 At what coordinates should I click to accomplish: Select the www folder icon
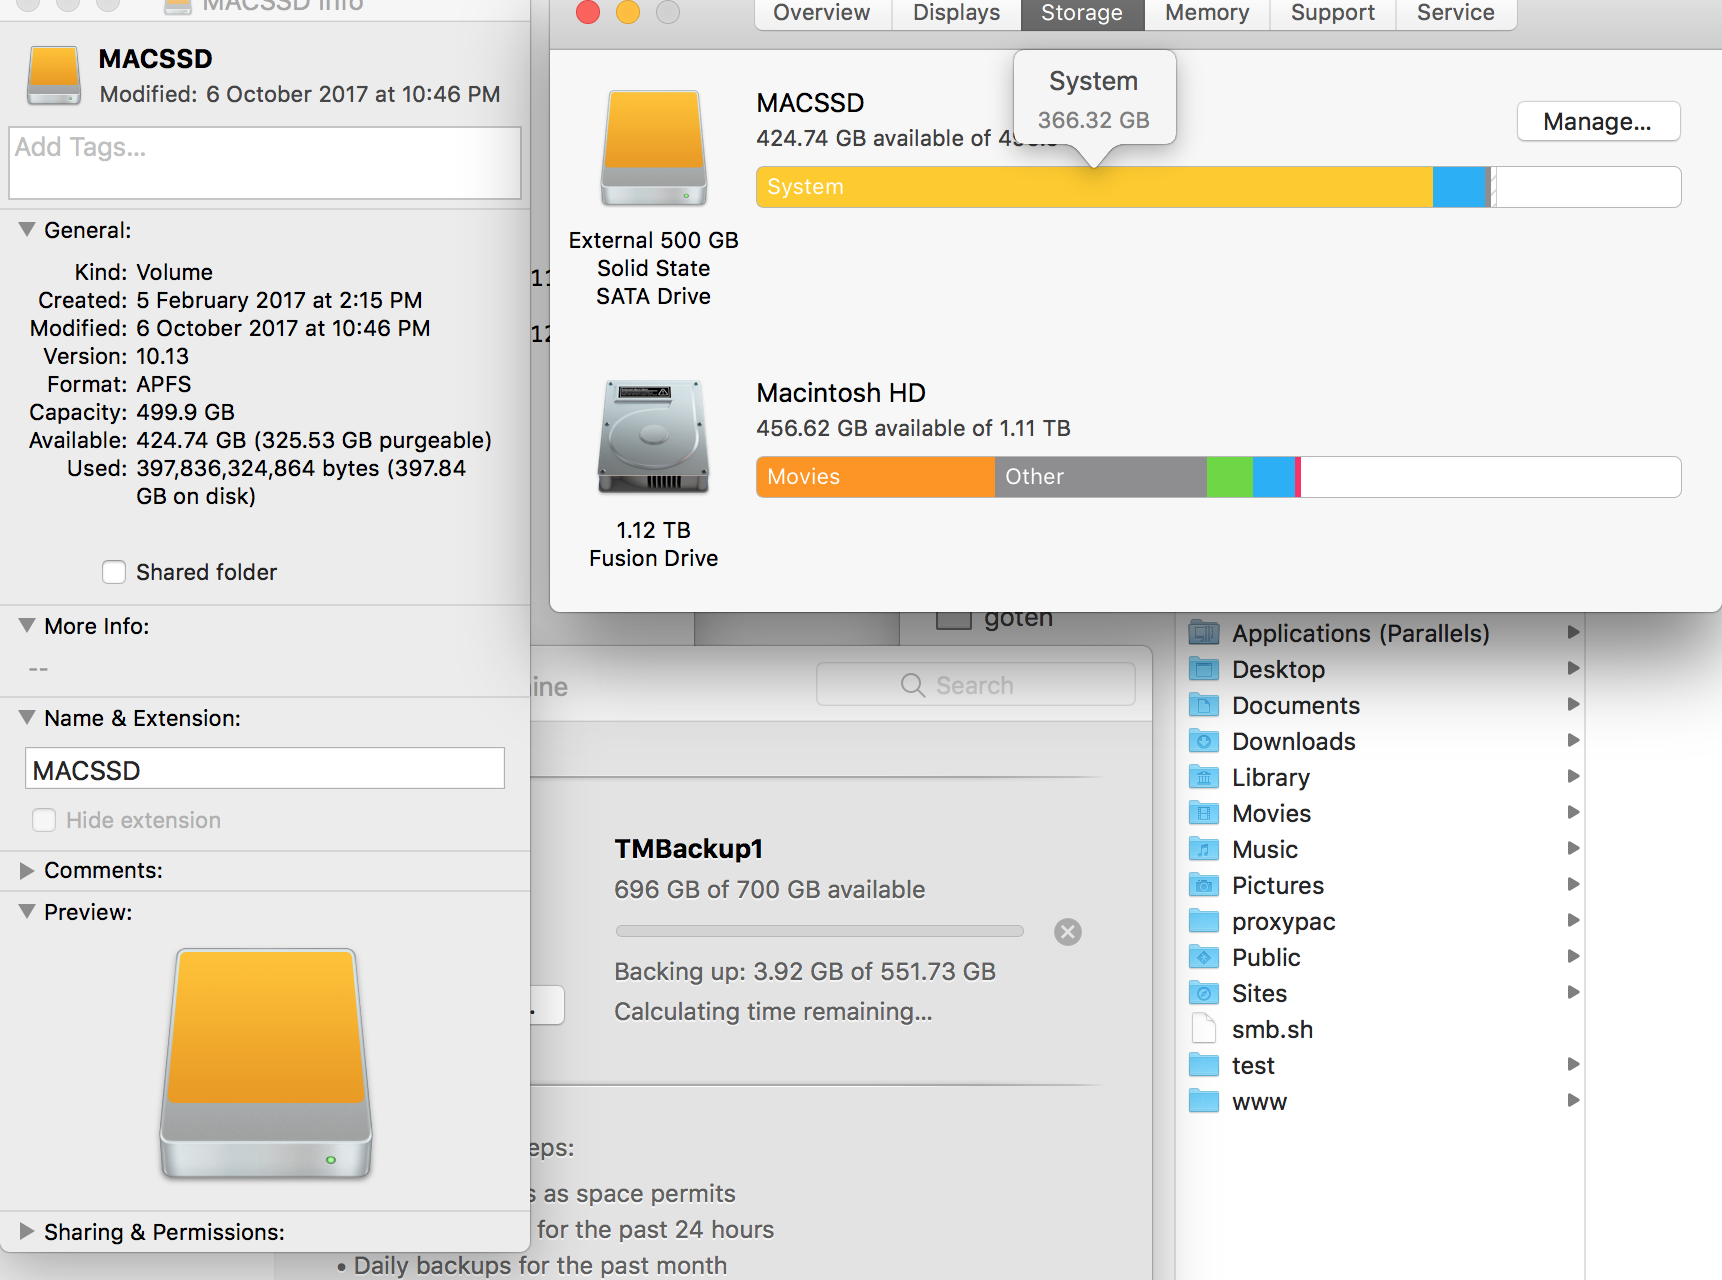[x=1204, y=1101]
